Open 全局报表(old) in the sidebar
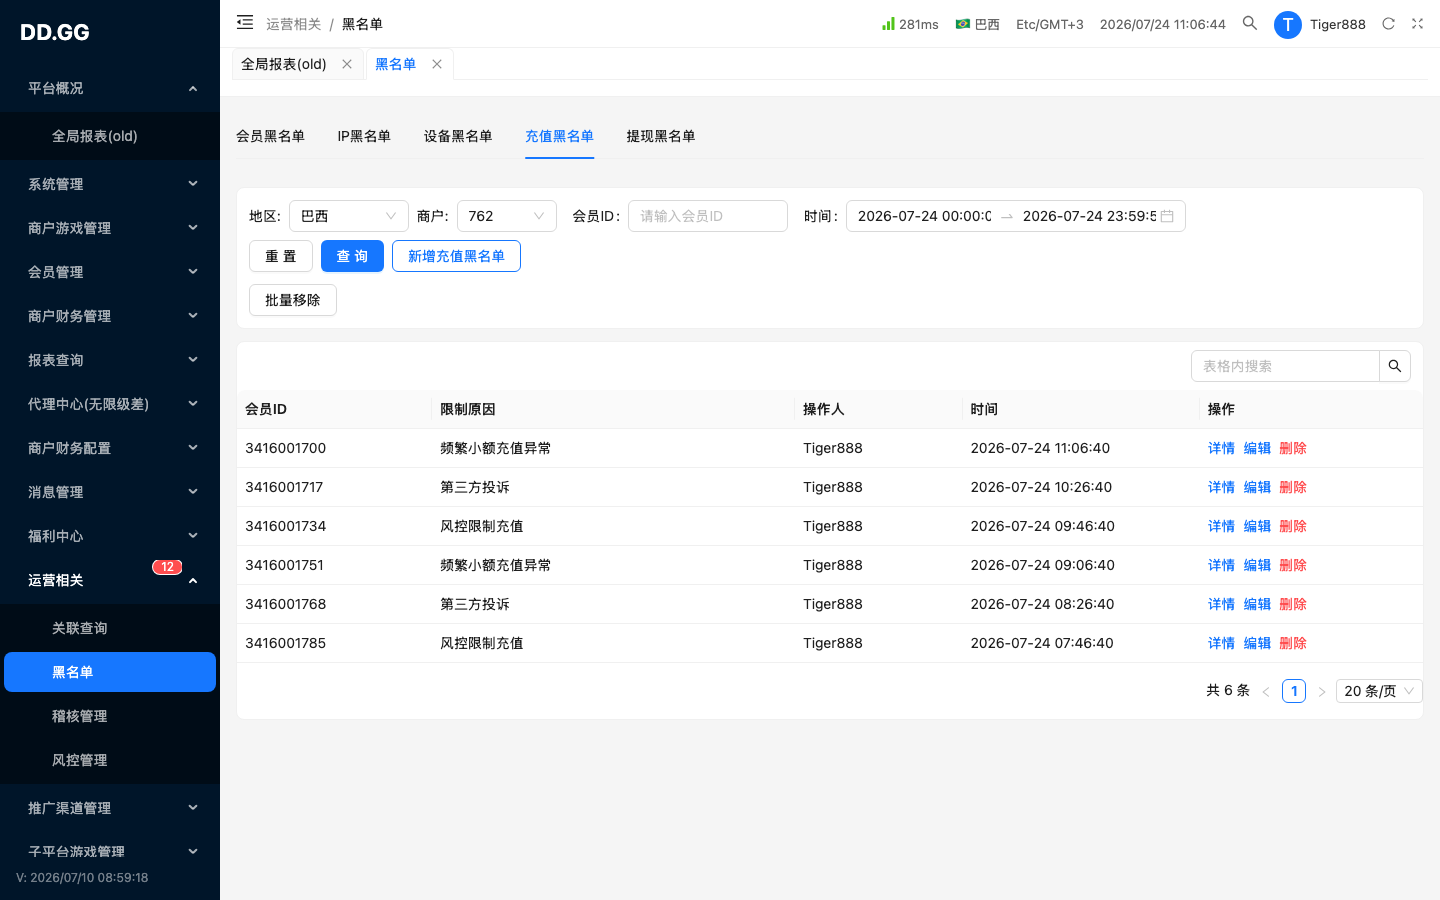 pyautogui.click(x=110, y=136)
